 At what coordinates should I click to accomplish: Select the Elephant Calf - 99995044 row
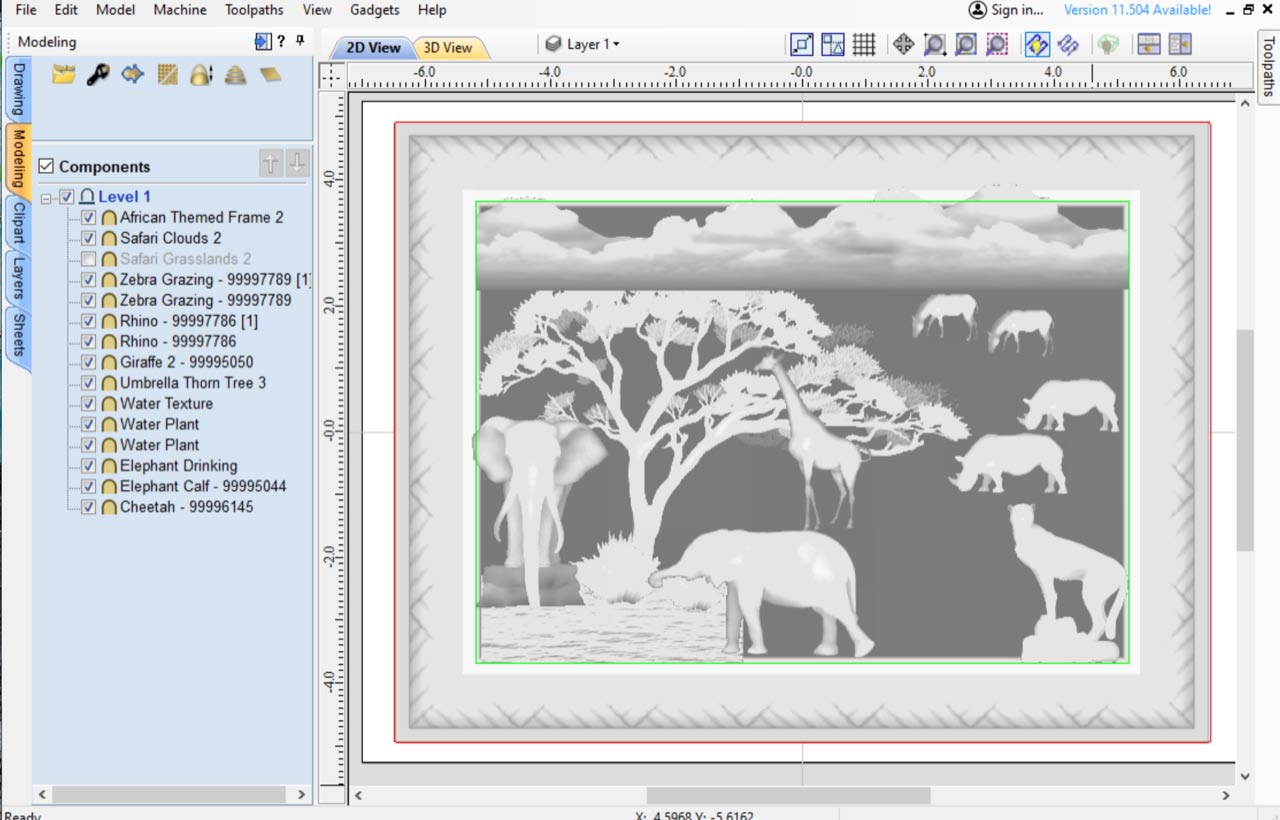[203, 486]
